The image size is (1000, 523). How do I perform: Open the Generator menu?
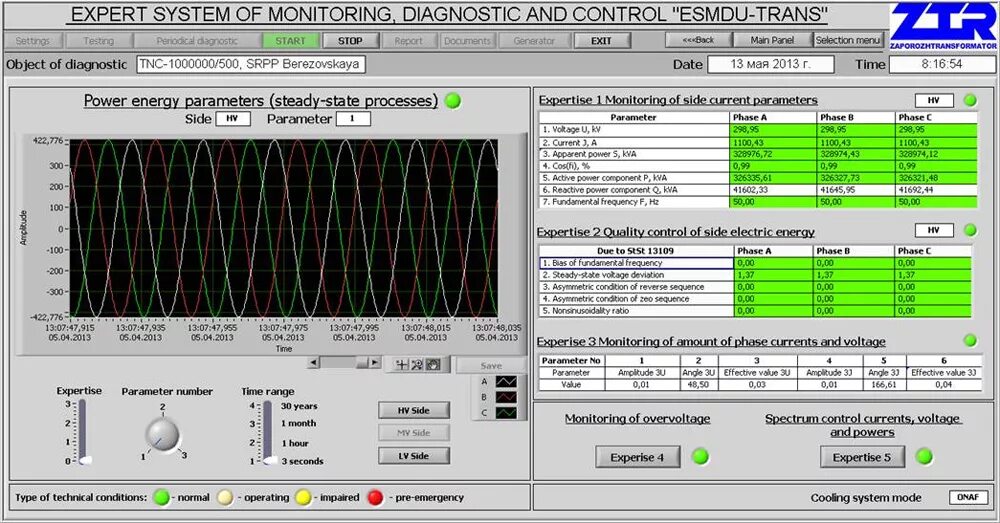534,41
